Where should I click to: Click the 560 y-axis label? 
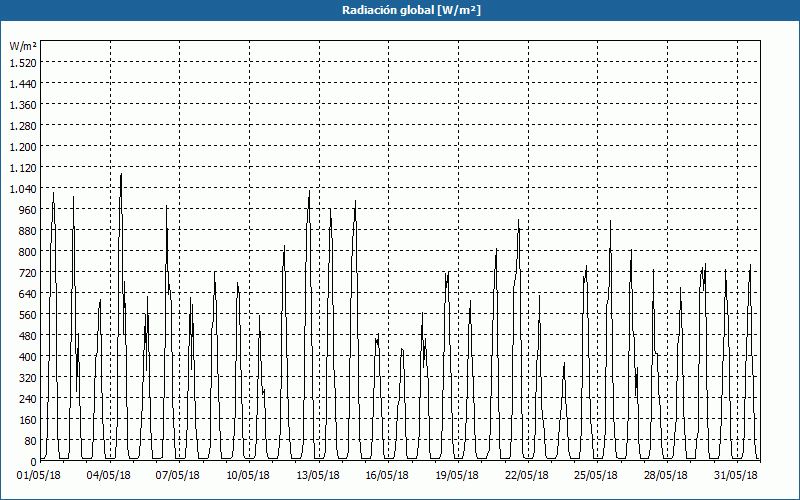29,315
